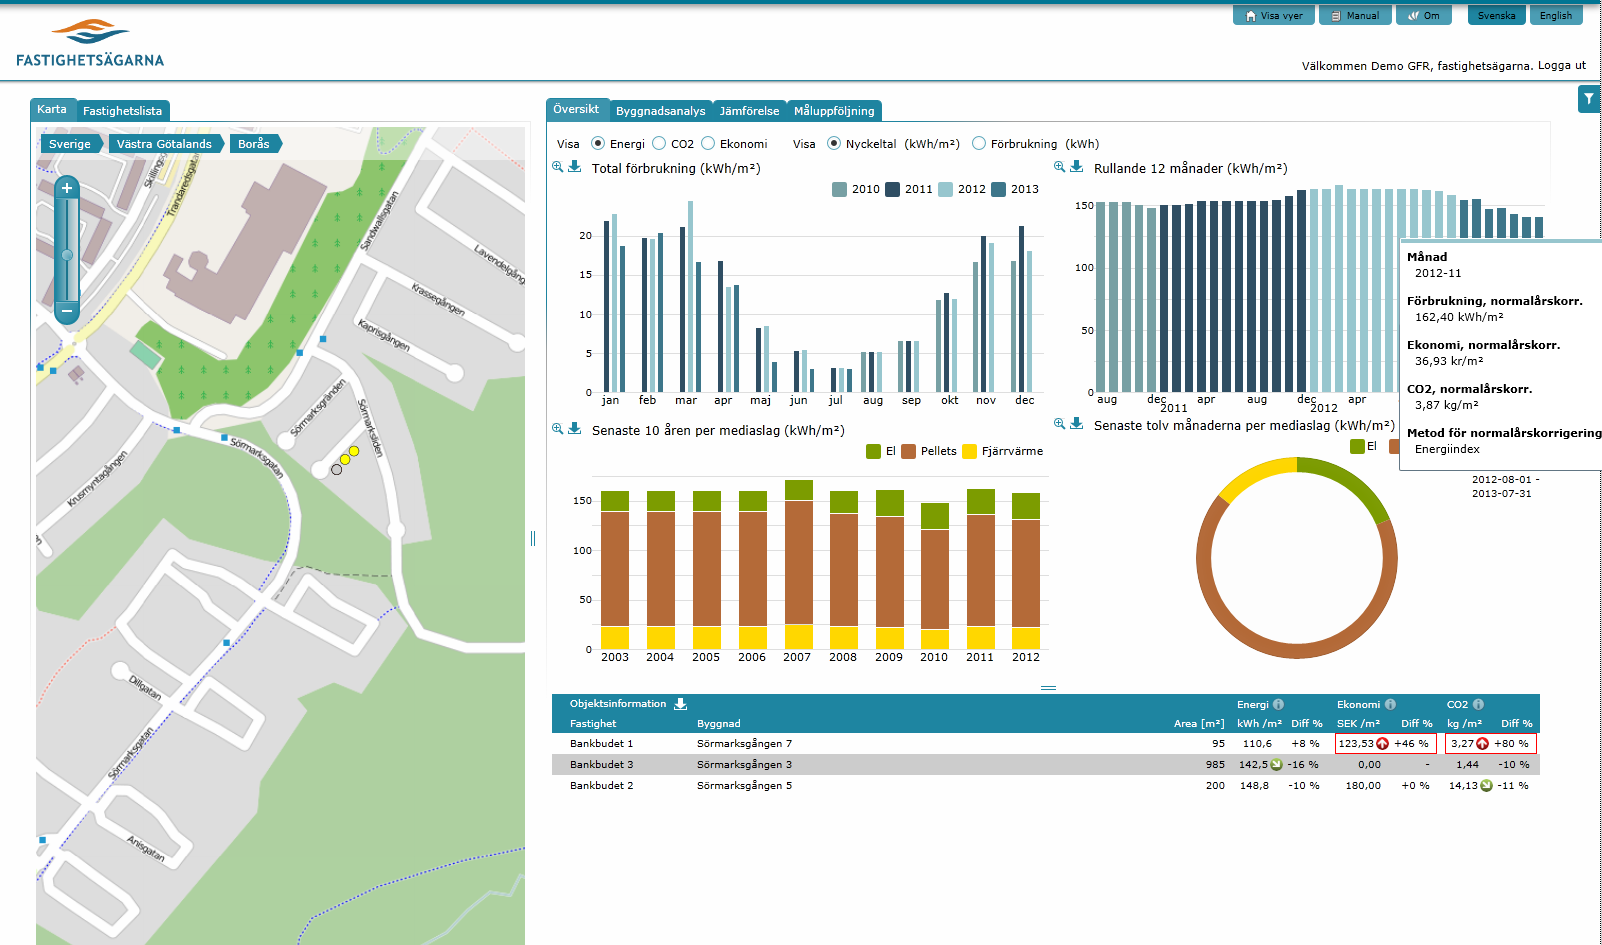This screenshot has width=1602, height=945.
Task: Click the 2007 stacked bar
Action: (x=799, y=566)
